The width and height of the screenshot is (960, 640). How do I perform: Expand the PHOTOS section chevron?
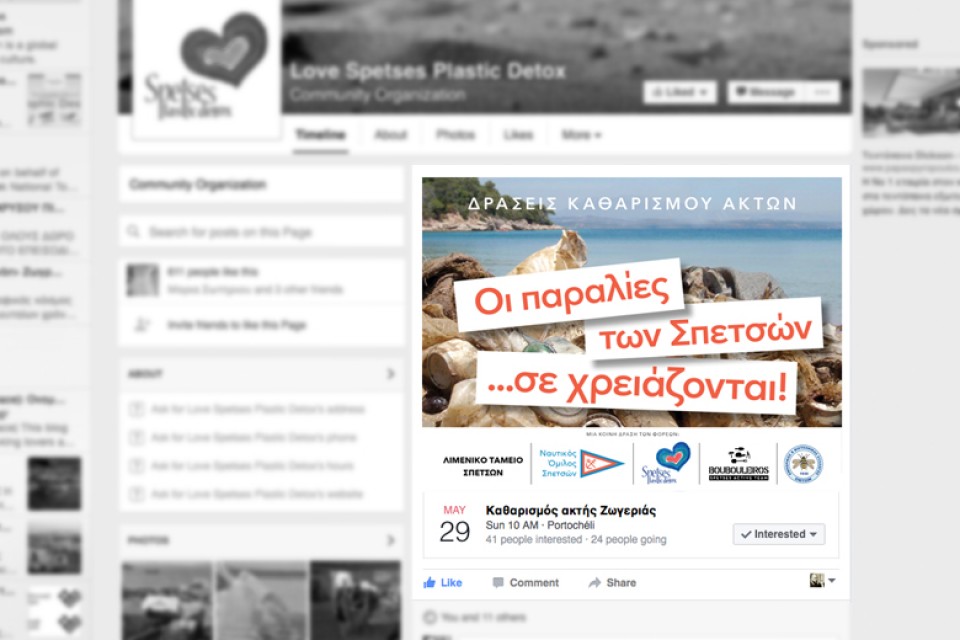pyautogui.click(x=391, y=540)
